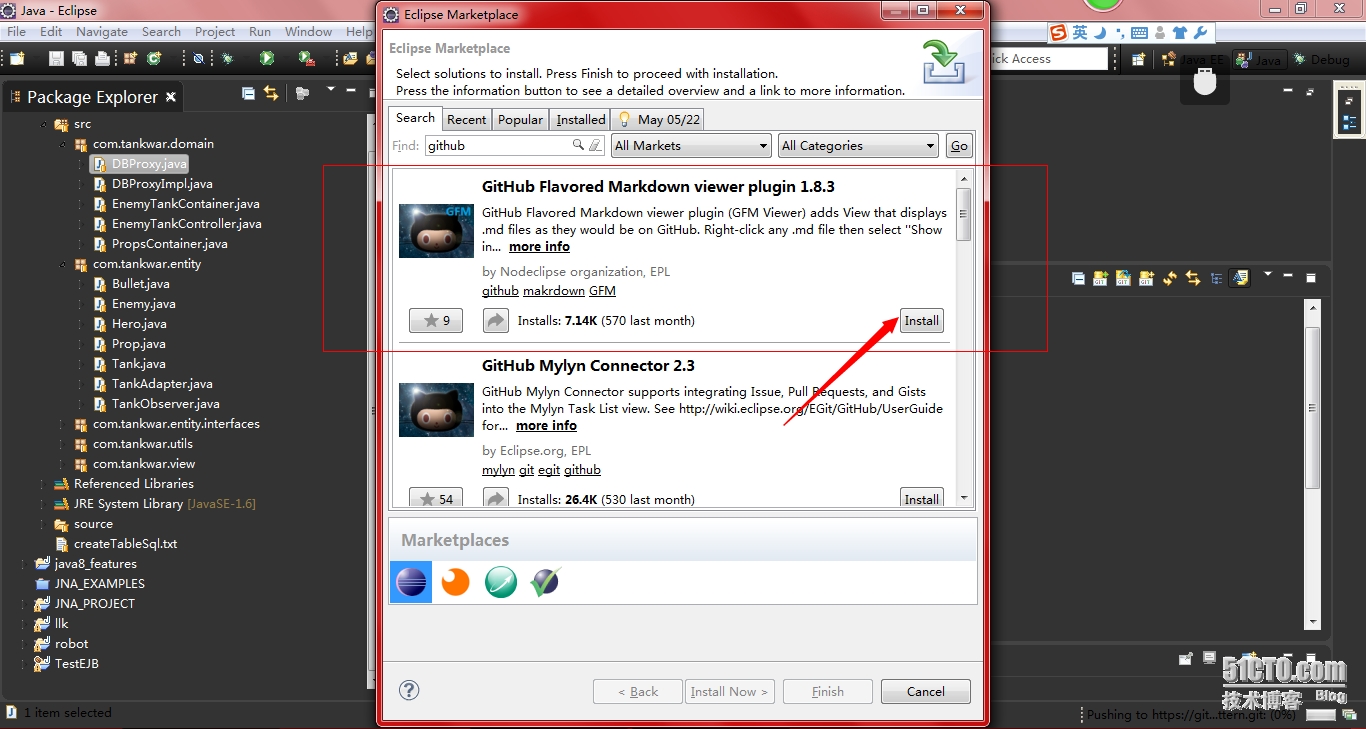Collapse the src folder node
The width and height of the screenshot is (1366, 729).
pyautogui.click(x=44, y=124)
